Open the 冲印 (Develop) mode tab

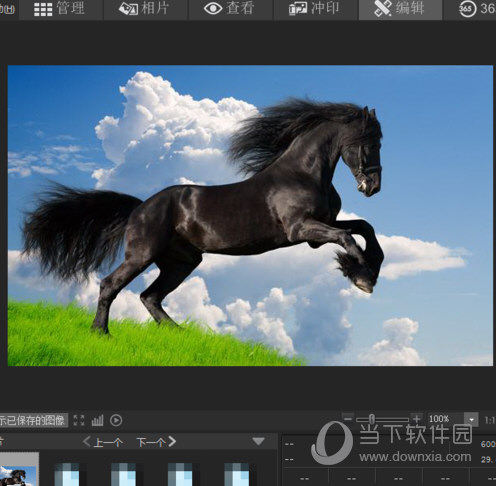pyautogui.click(x=315, y=9)
